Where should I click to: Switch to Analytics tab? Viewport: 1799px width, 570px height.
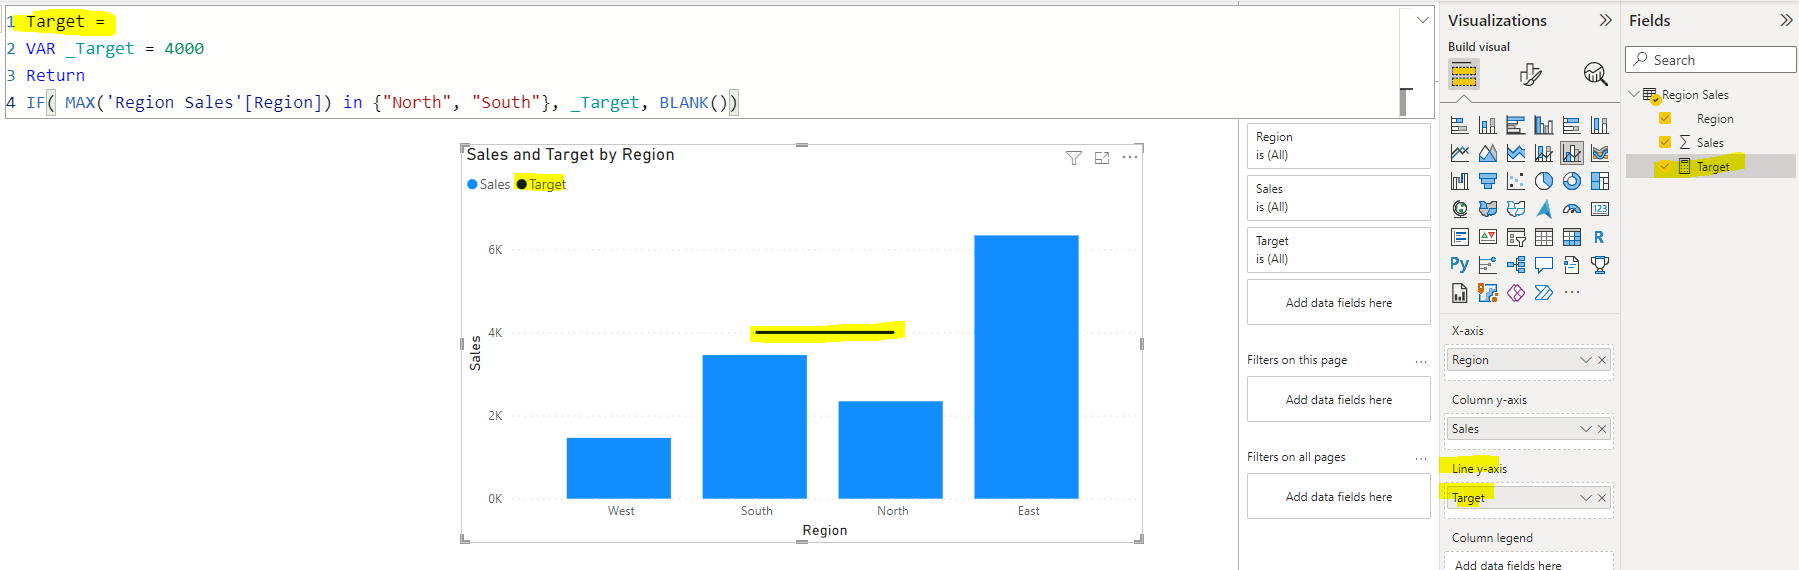click(1595, 74)
